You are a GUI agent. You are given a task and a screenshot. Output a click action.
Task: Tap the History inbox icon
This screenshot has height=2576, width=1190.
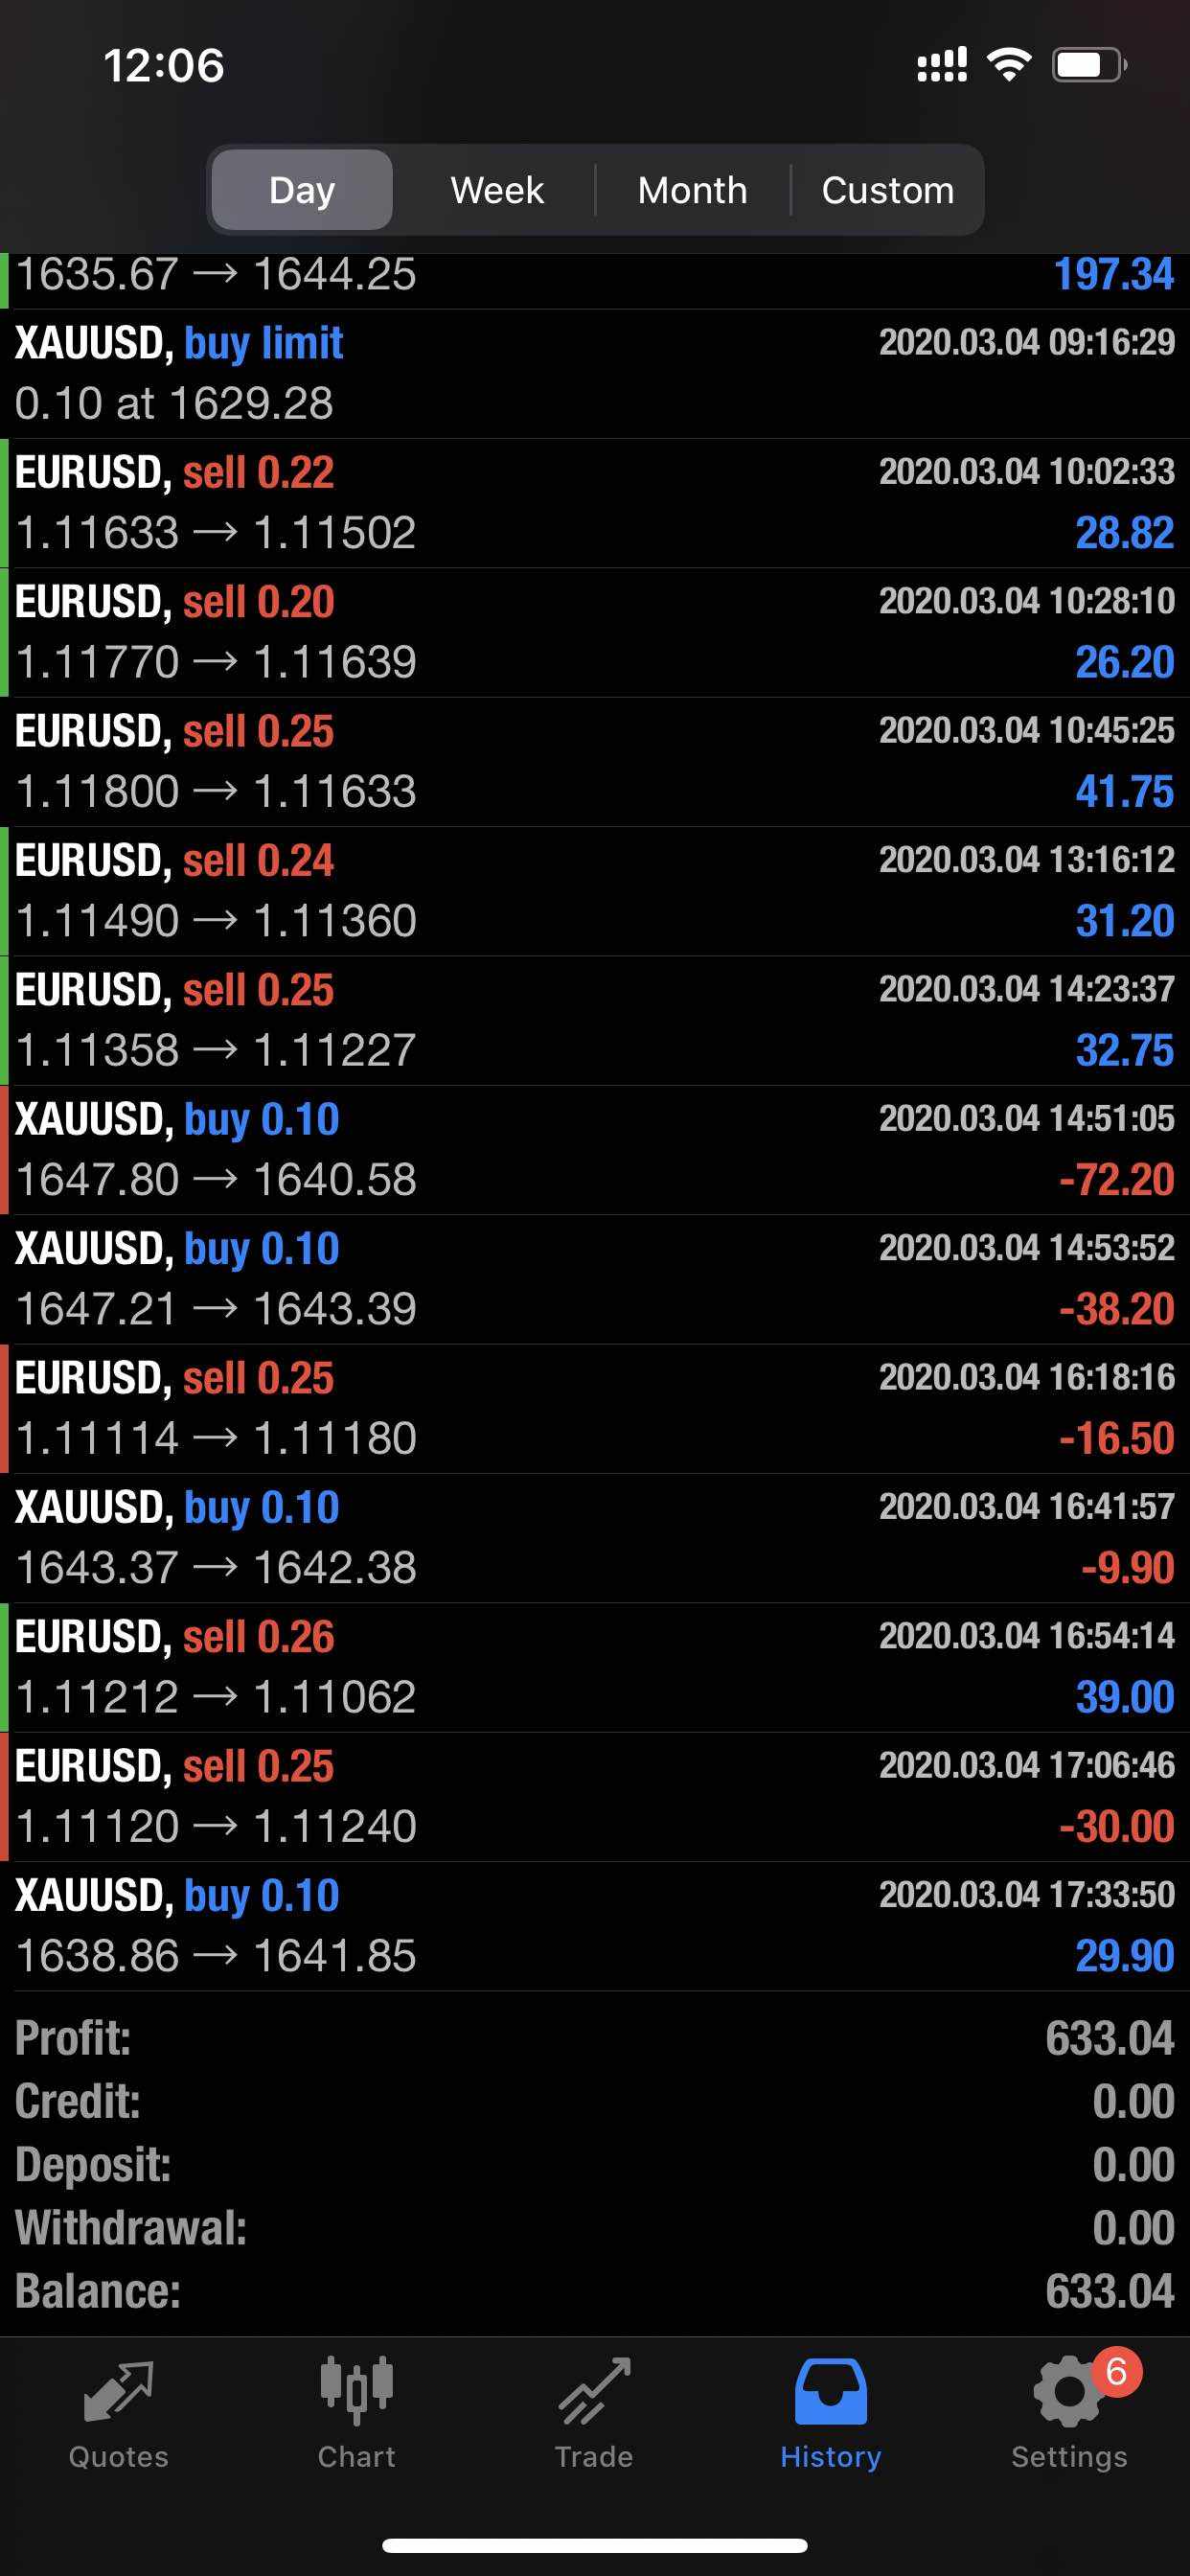coord(830,2392)
